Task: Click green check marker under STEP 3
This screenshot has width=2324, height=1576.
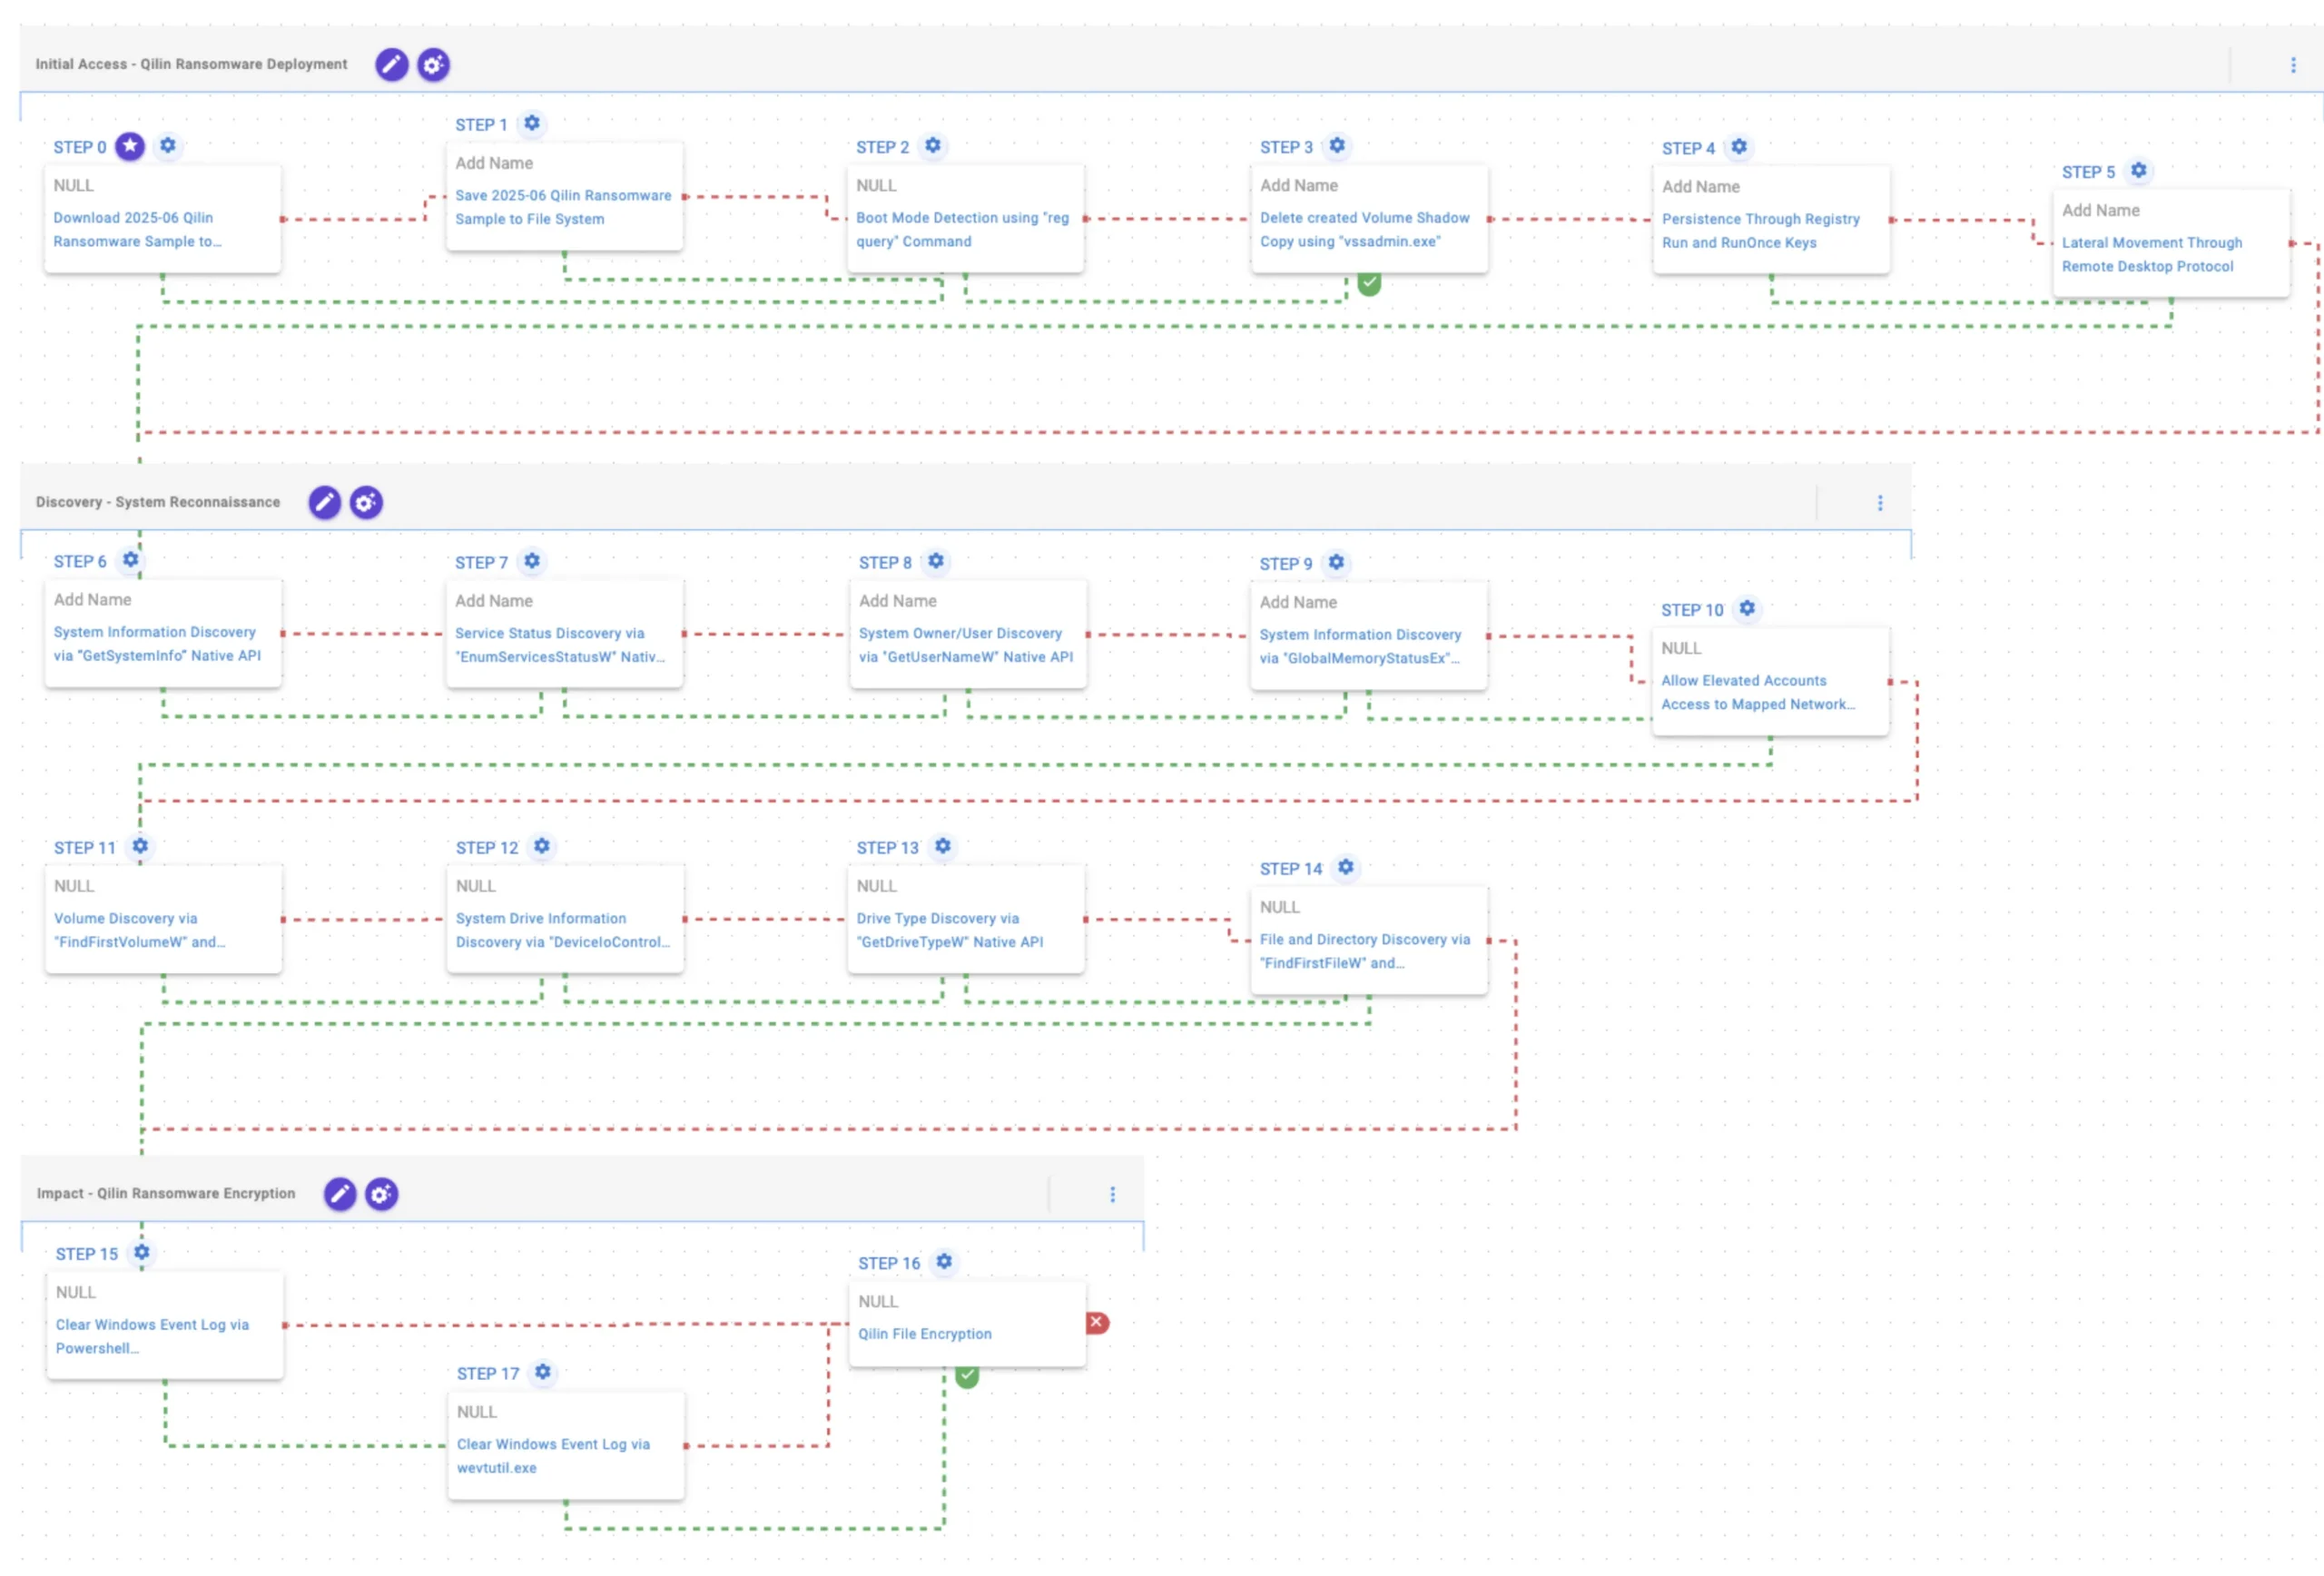Action: [1369, 284]
